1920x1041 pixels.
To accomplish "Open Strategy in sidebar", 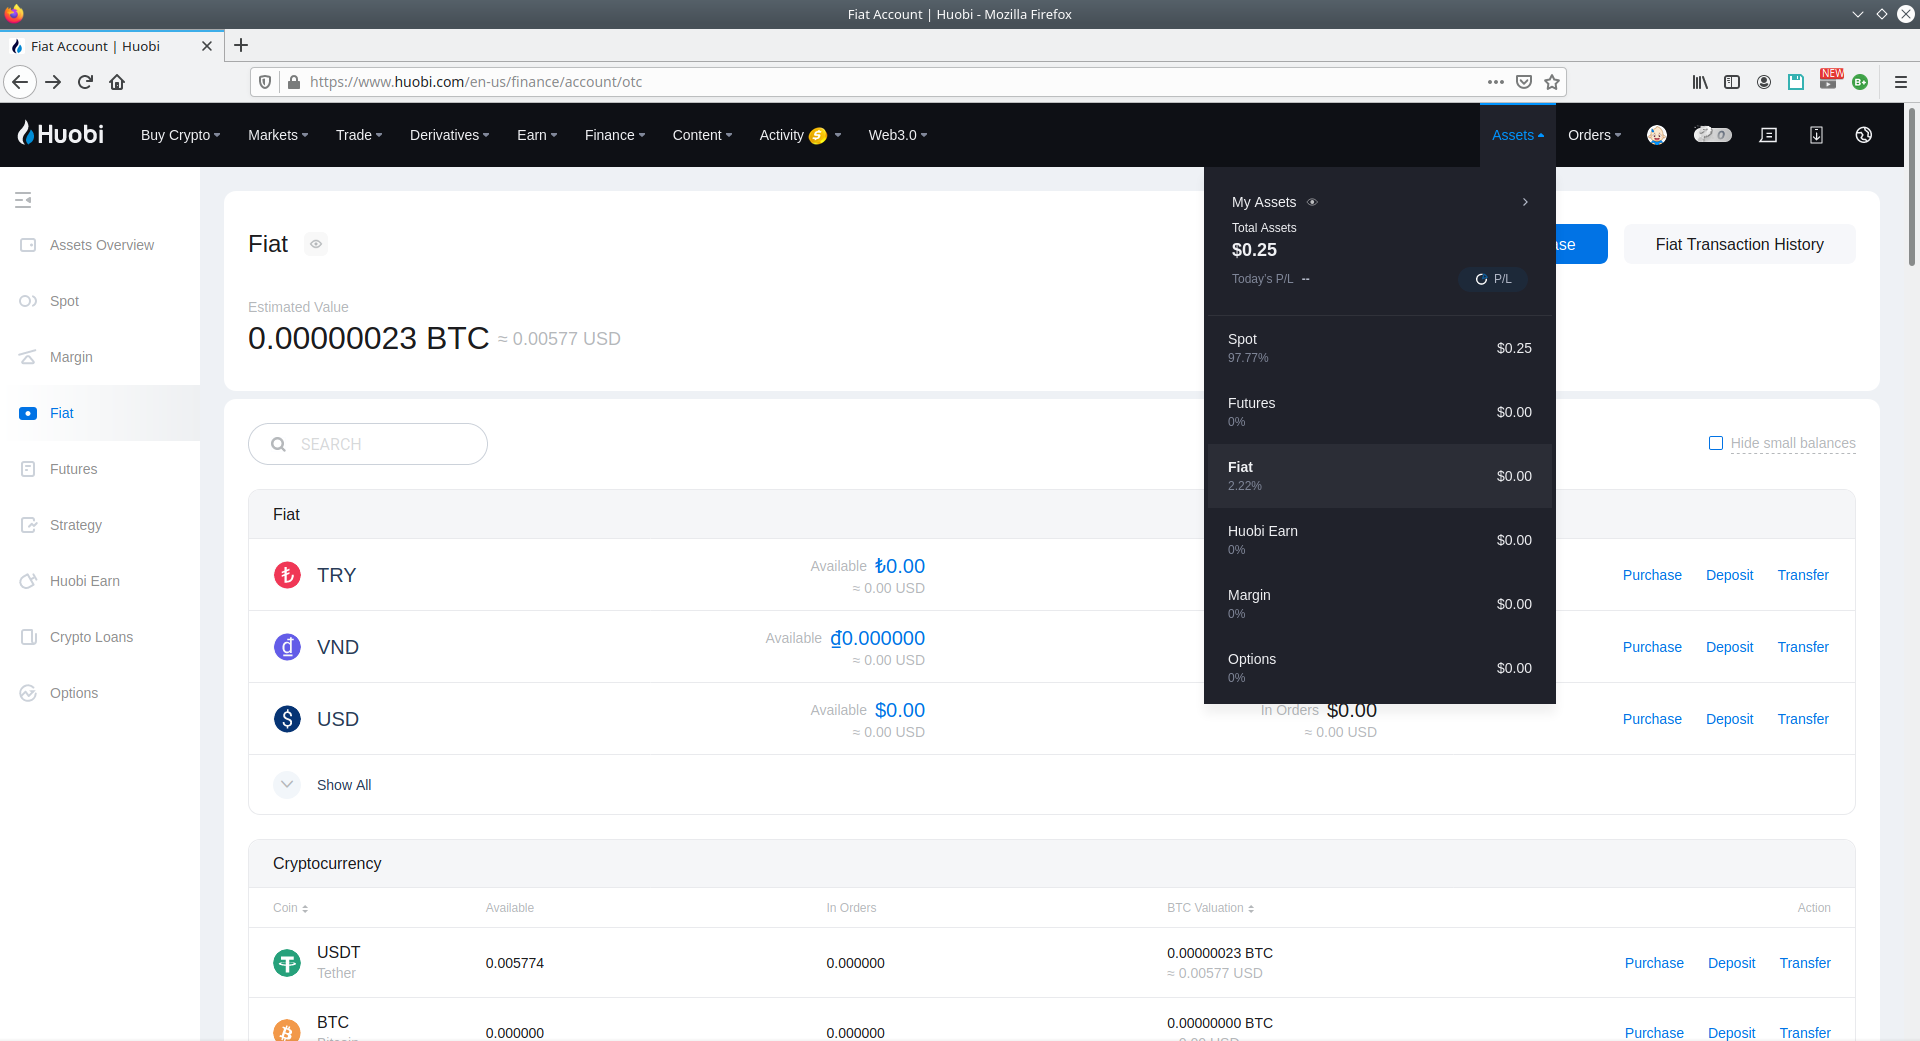I will (75, 525).
